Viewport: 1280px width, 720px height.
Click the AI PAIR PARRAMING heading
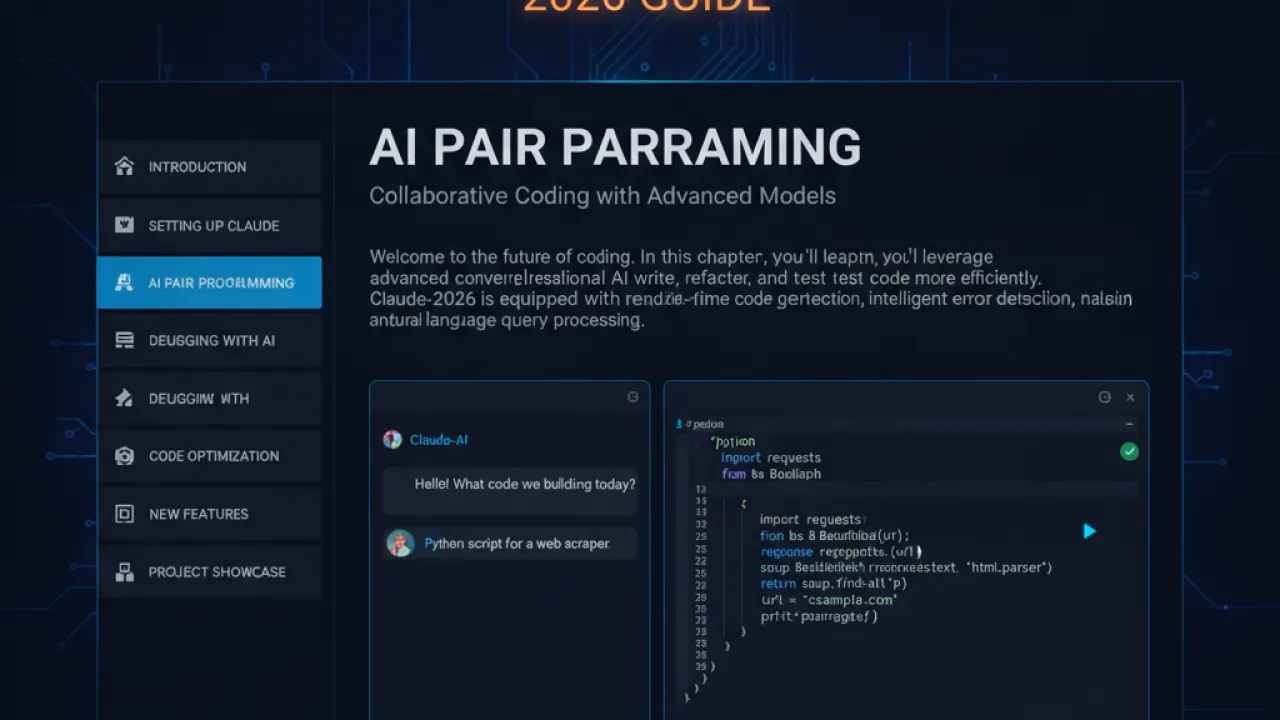(x=615, y=147)
